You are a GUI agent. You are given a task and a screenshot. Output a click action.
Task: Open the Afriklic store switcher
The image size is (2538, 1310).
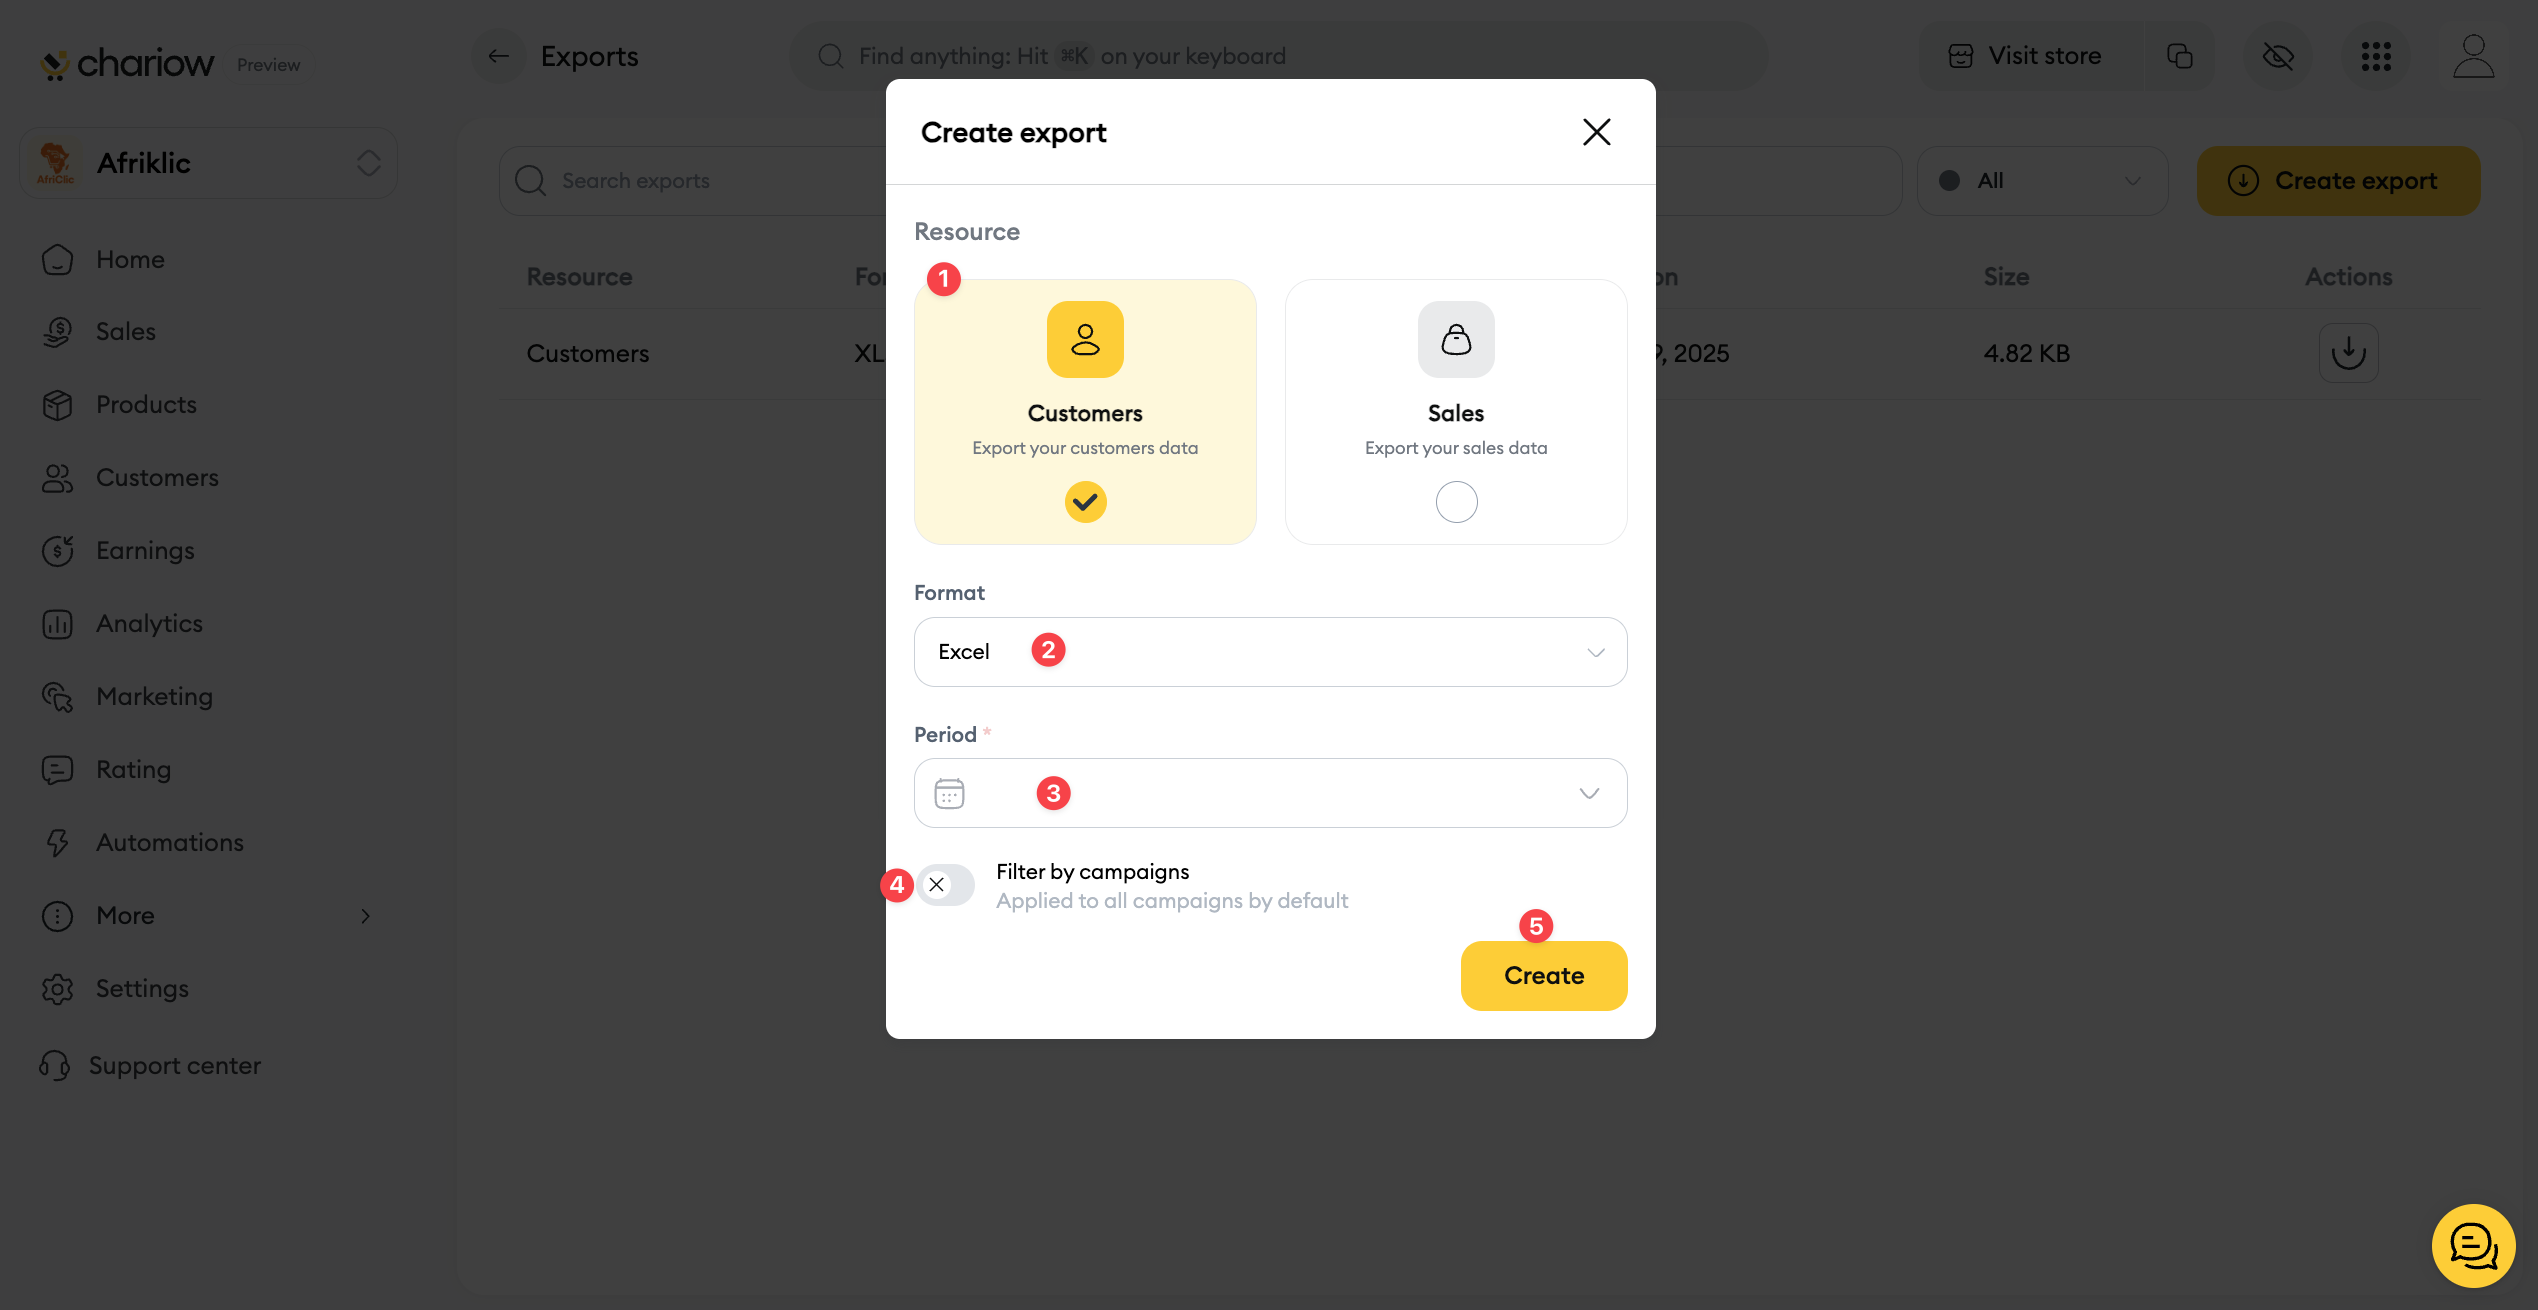point(209,163)
